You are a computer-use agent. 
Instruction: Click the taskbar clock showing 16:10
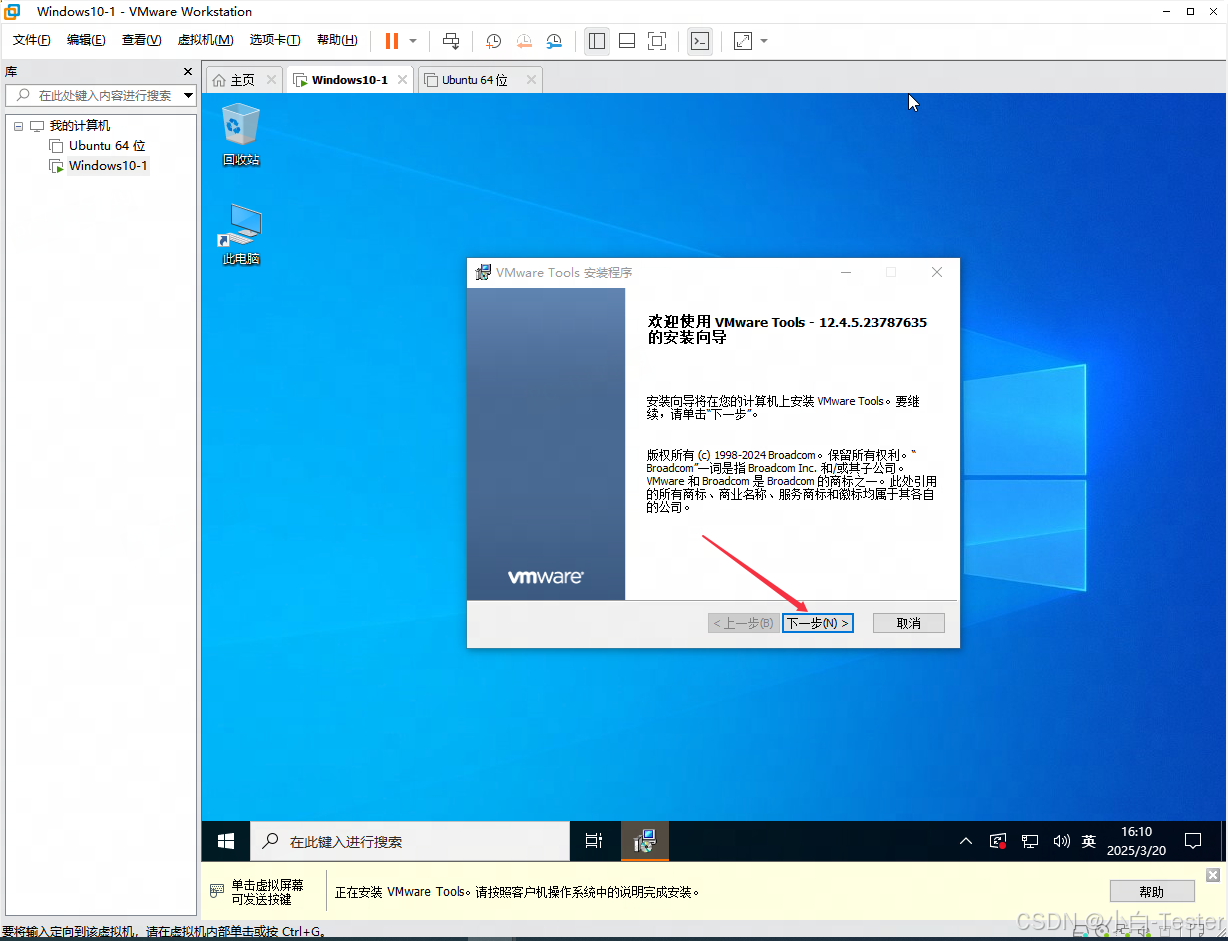coord(1136,841)
